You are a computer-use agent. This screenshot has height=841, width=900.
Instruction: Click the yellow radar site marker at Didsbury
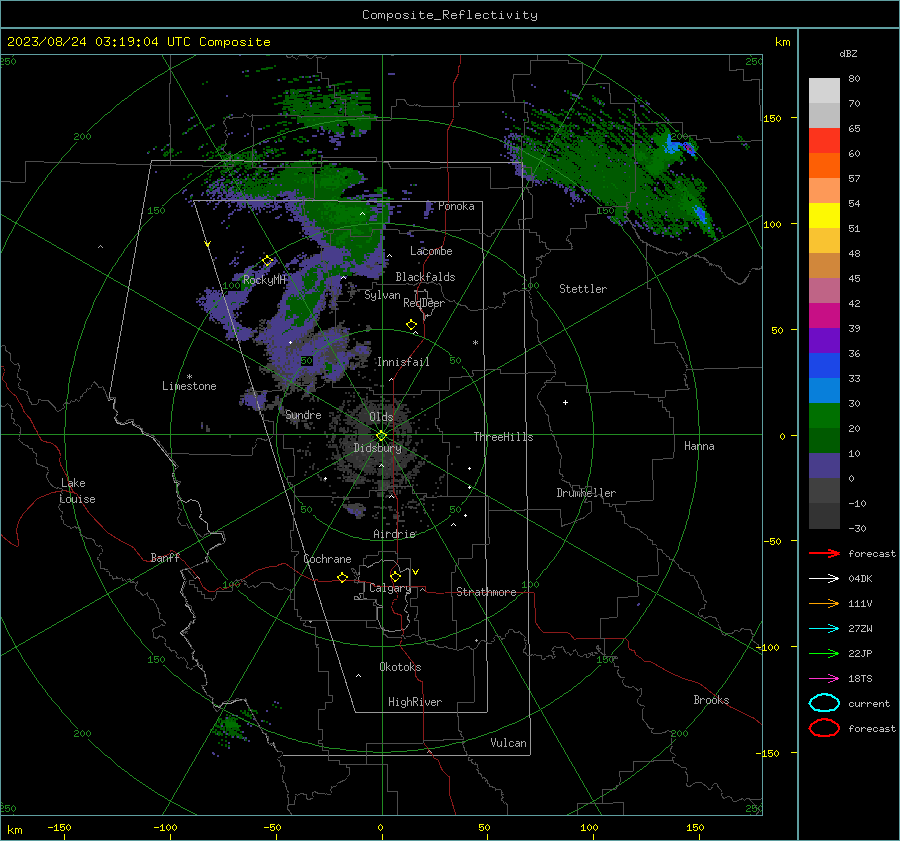click(x=381, y=435)
